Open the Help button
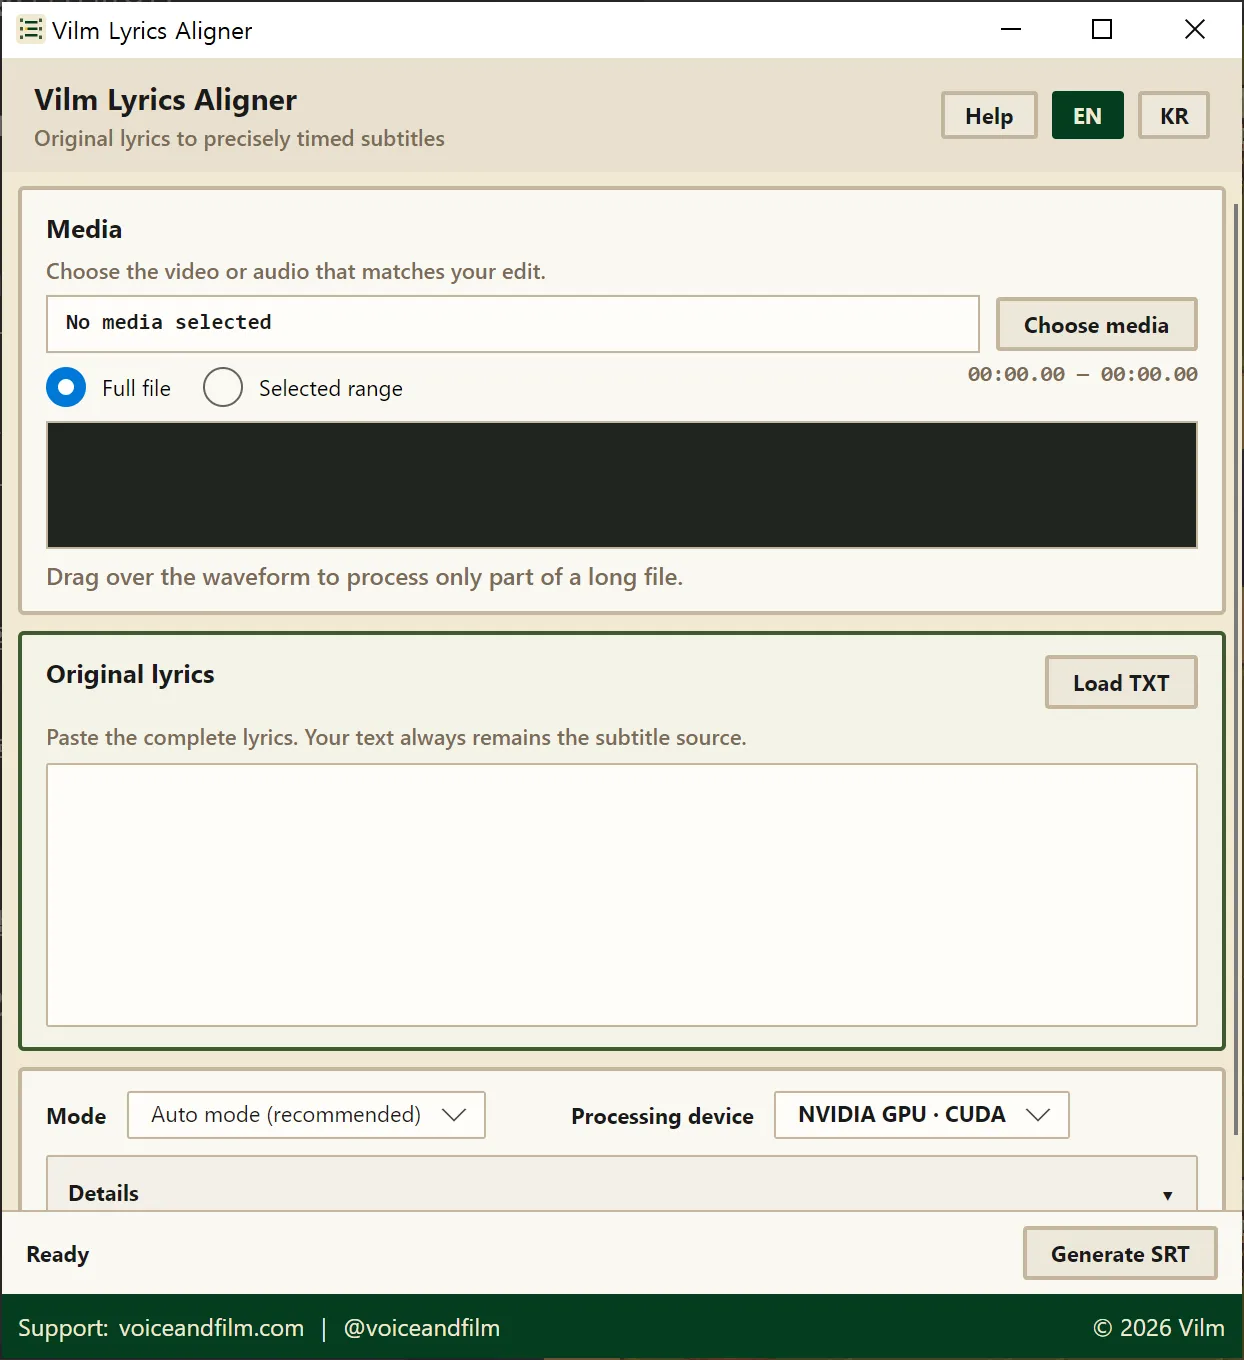The image size is (1244, 1360). pyautogui.click(x=989, y=116)
